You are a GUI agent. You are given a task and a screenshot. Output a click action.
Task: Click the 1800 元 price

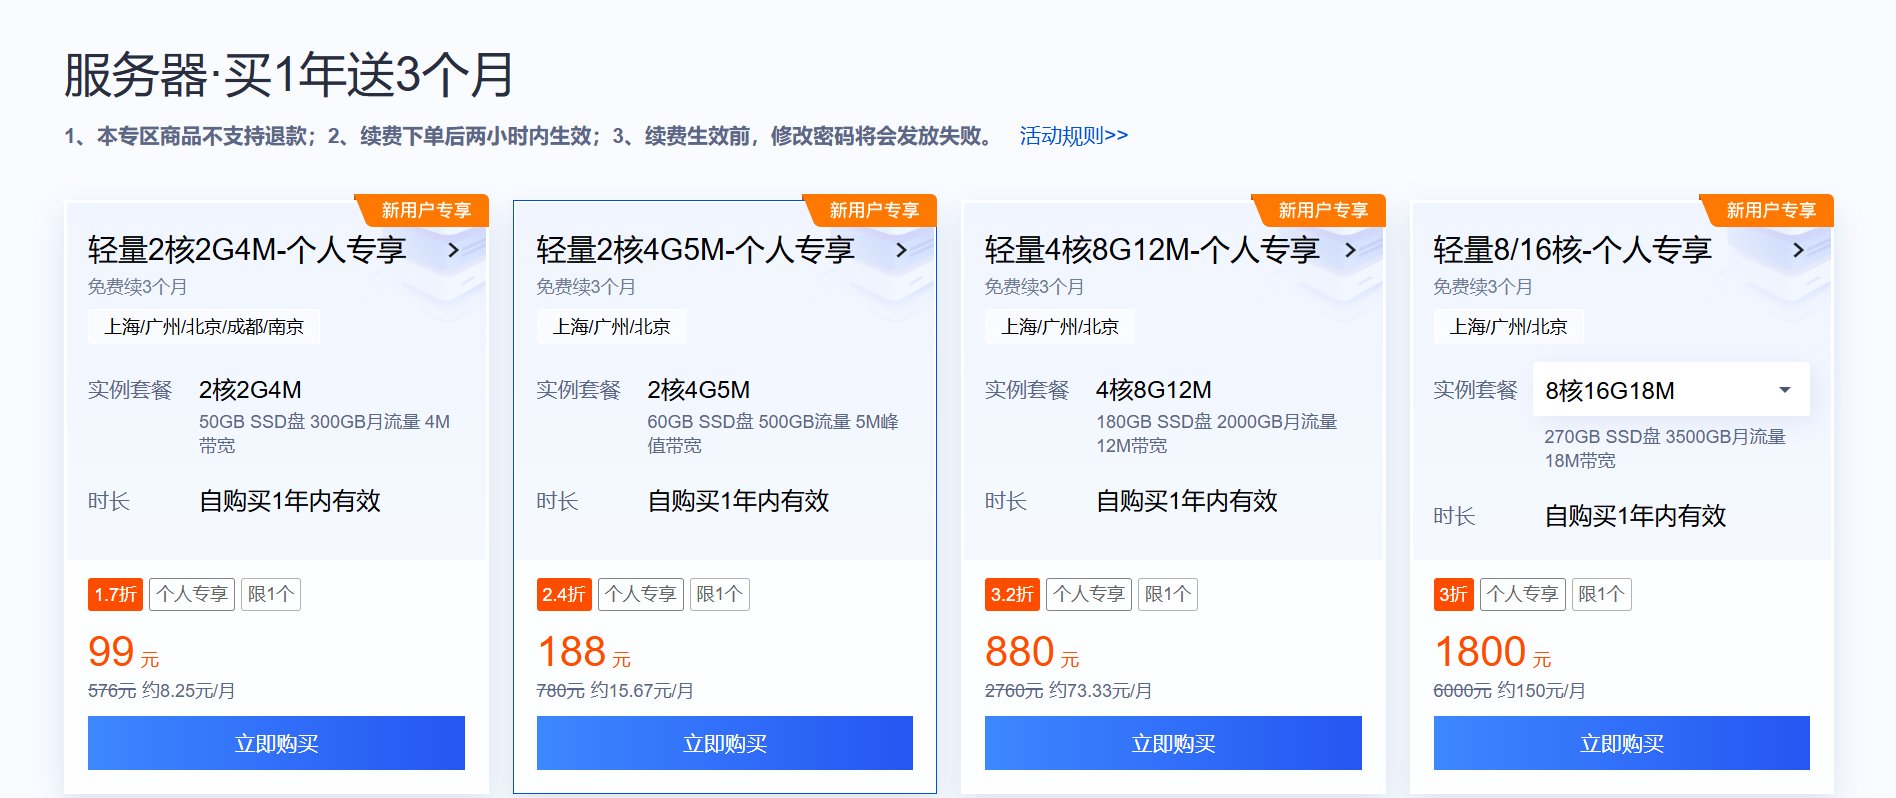(1493, 652)
